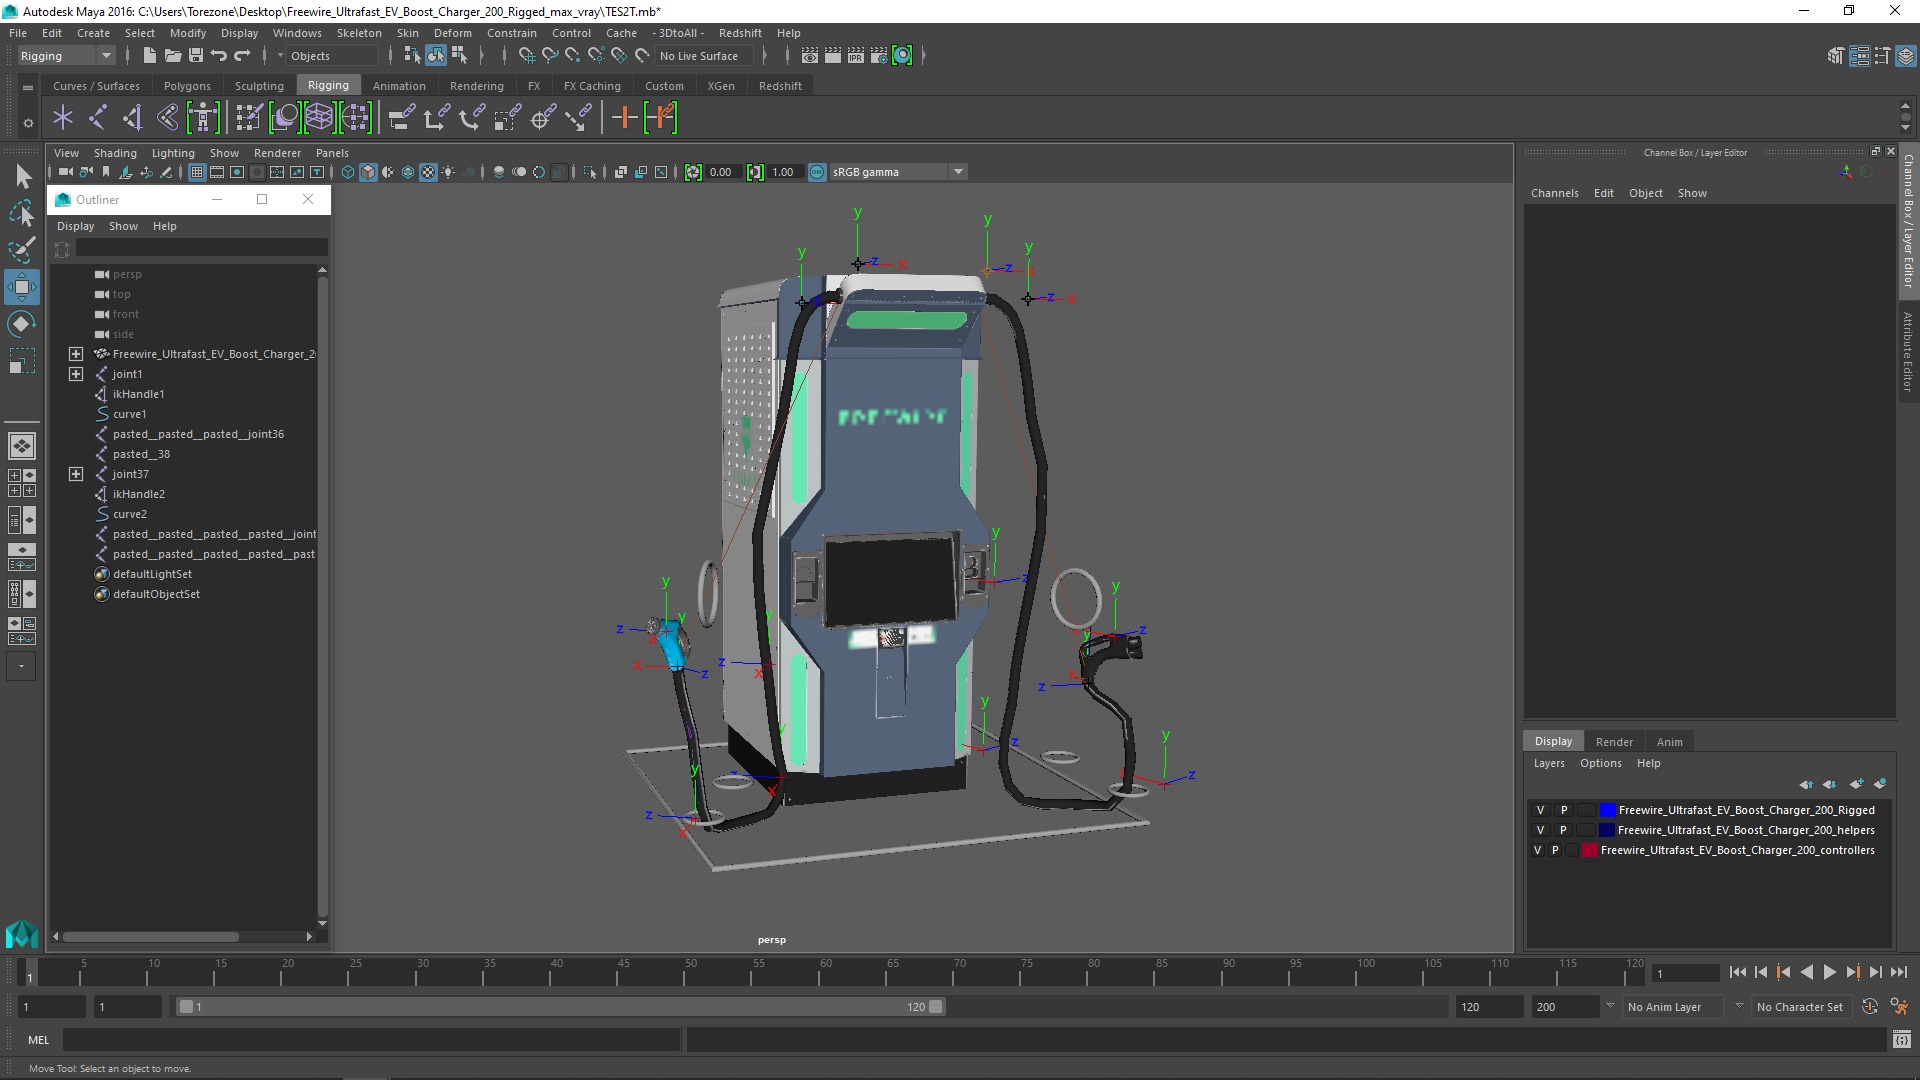1920x1080 pixels.
Task: Switch to the Polygons shelf tab
Action: 187,86
